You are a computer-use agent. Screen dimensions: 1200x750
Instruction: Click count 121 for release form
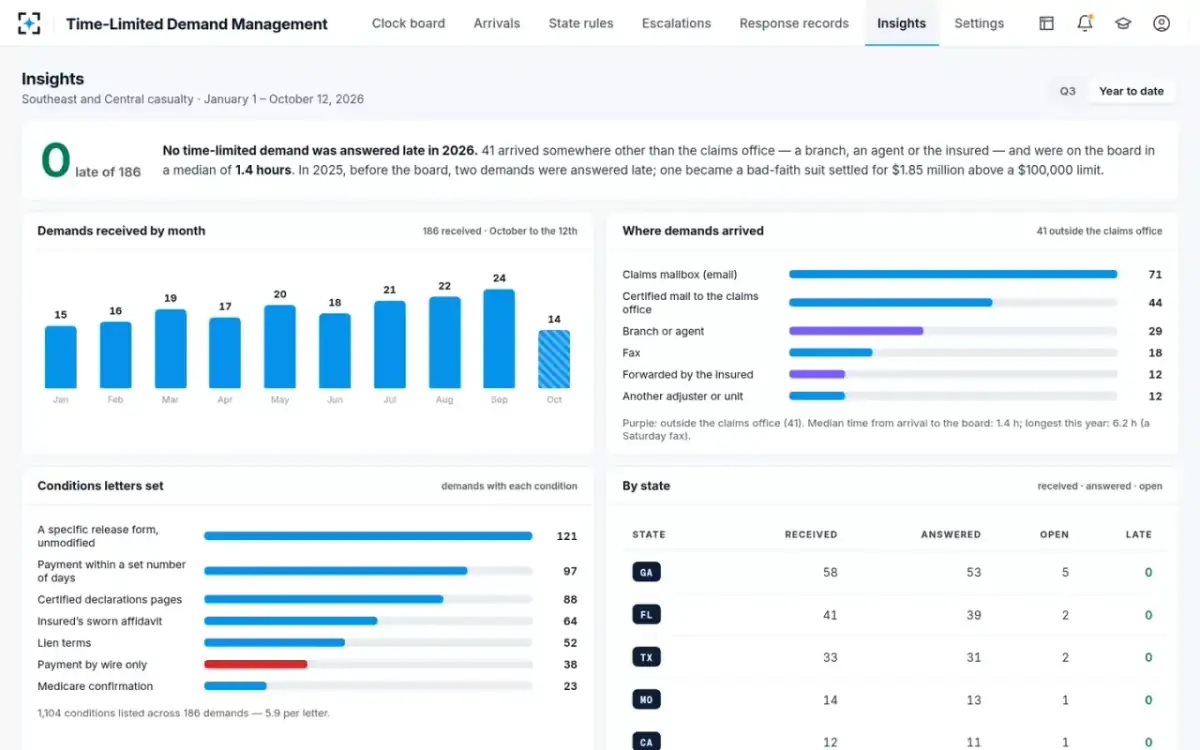(567, 536)
